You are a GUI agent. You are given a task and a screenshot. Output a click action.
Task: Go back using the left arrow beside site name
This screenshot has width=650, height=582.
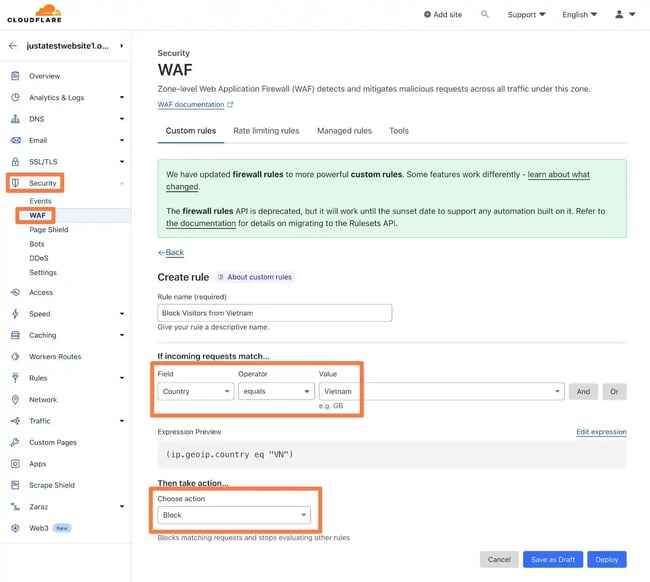13,46
